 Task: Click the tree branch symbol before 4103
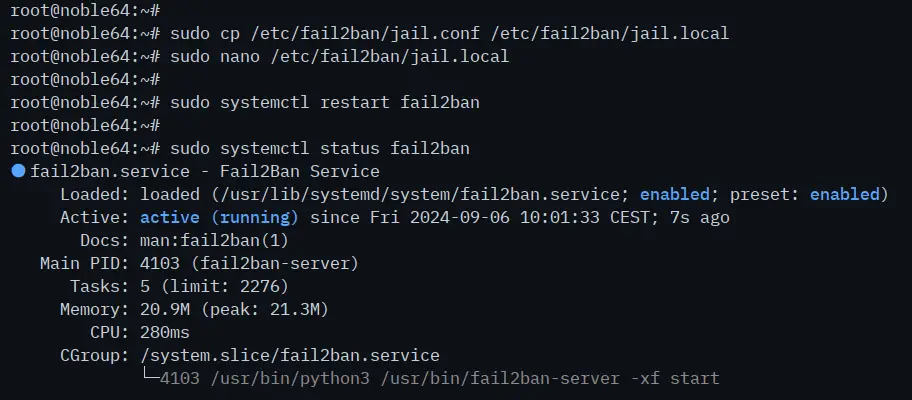click(150, 377)
